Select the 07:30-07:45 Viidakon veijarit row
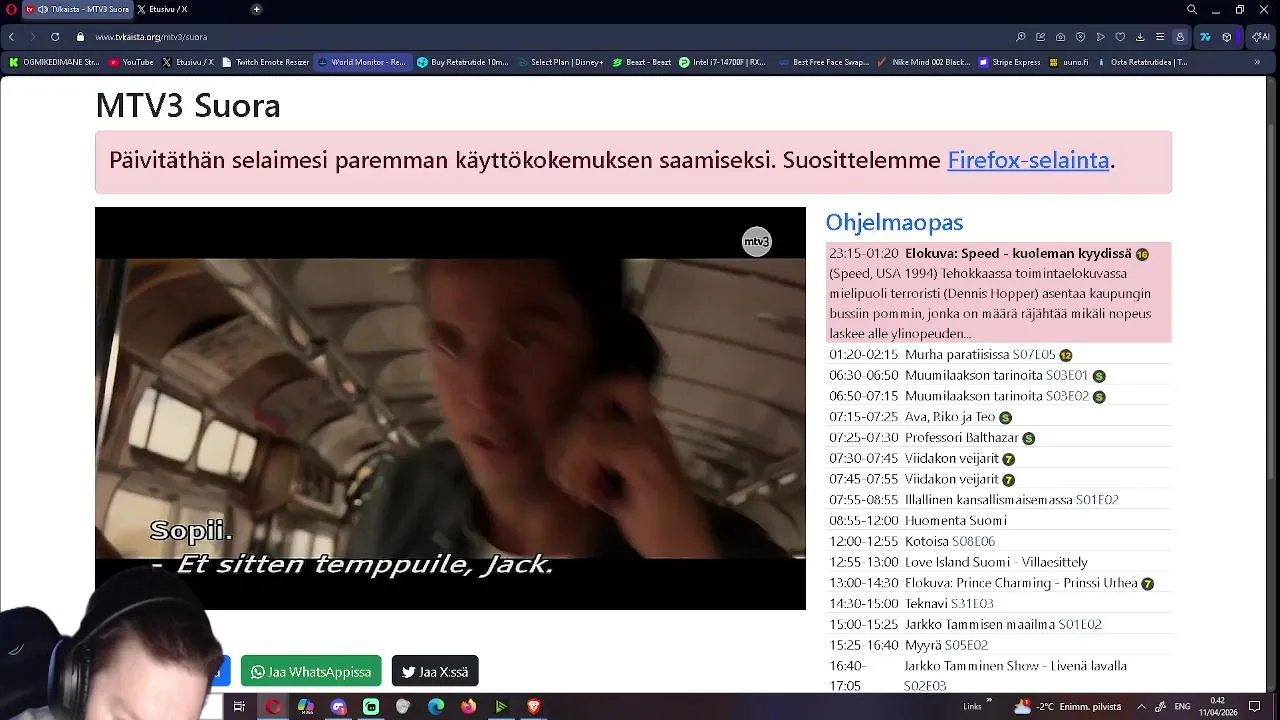 [998, 459]
